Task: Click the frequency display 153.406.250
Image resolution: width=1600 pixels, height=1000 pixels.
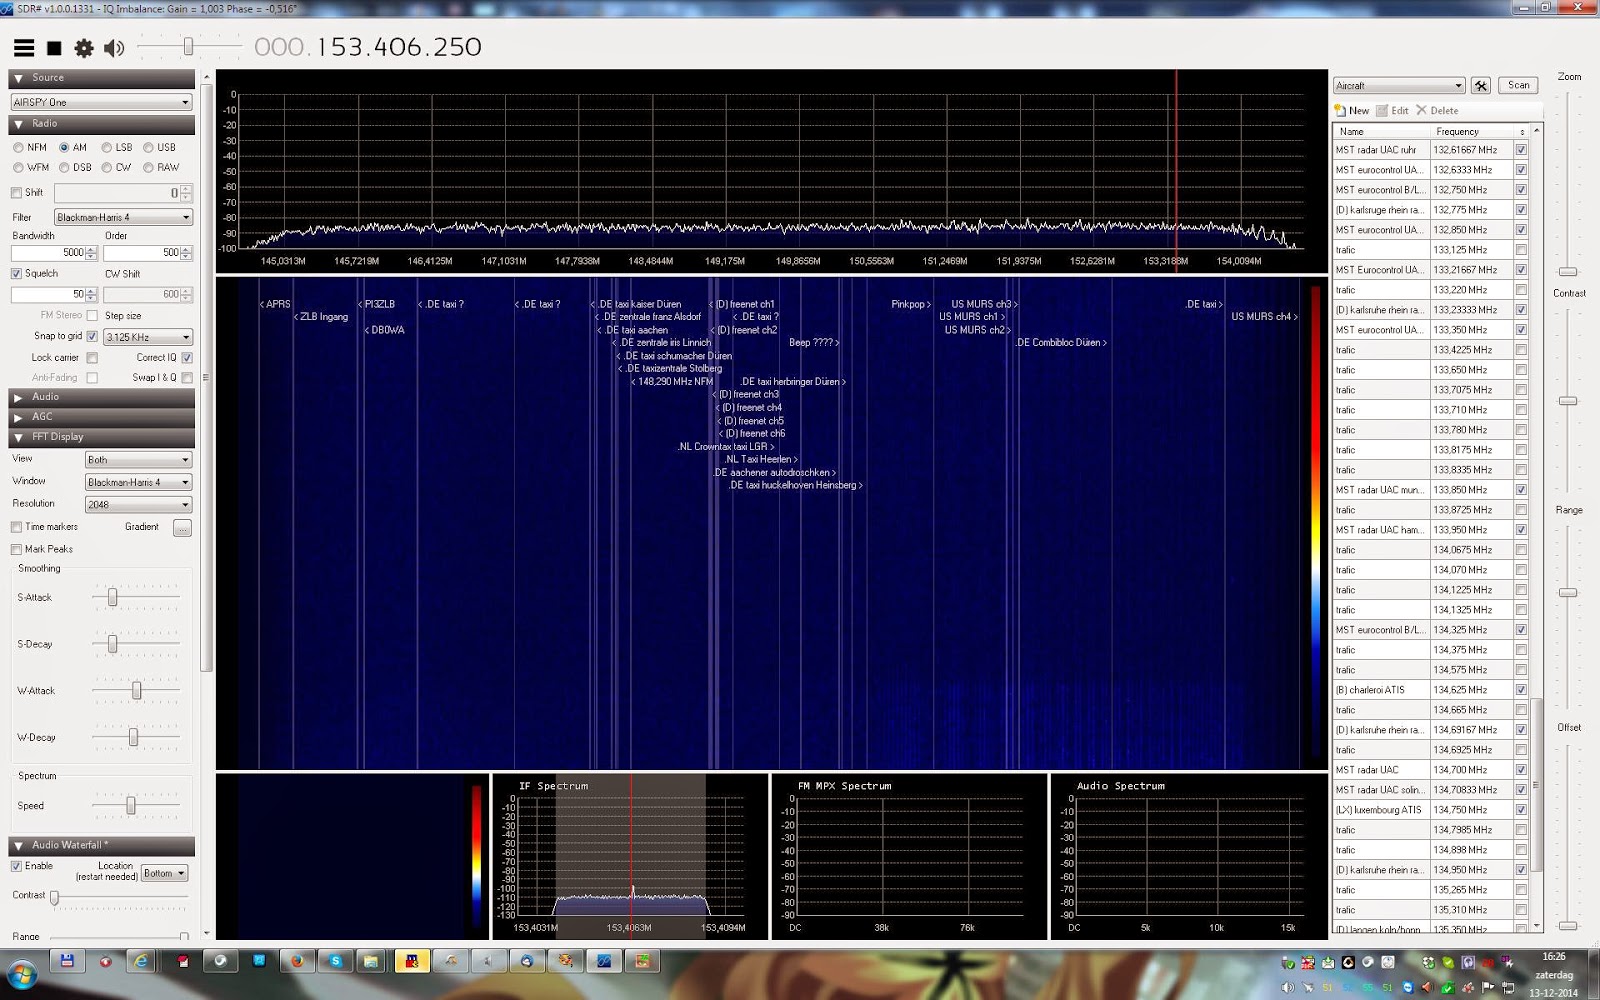Action: [x=368, y=47]
